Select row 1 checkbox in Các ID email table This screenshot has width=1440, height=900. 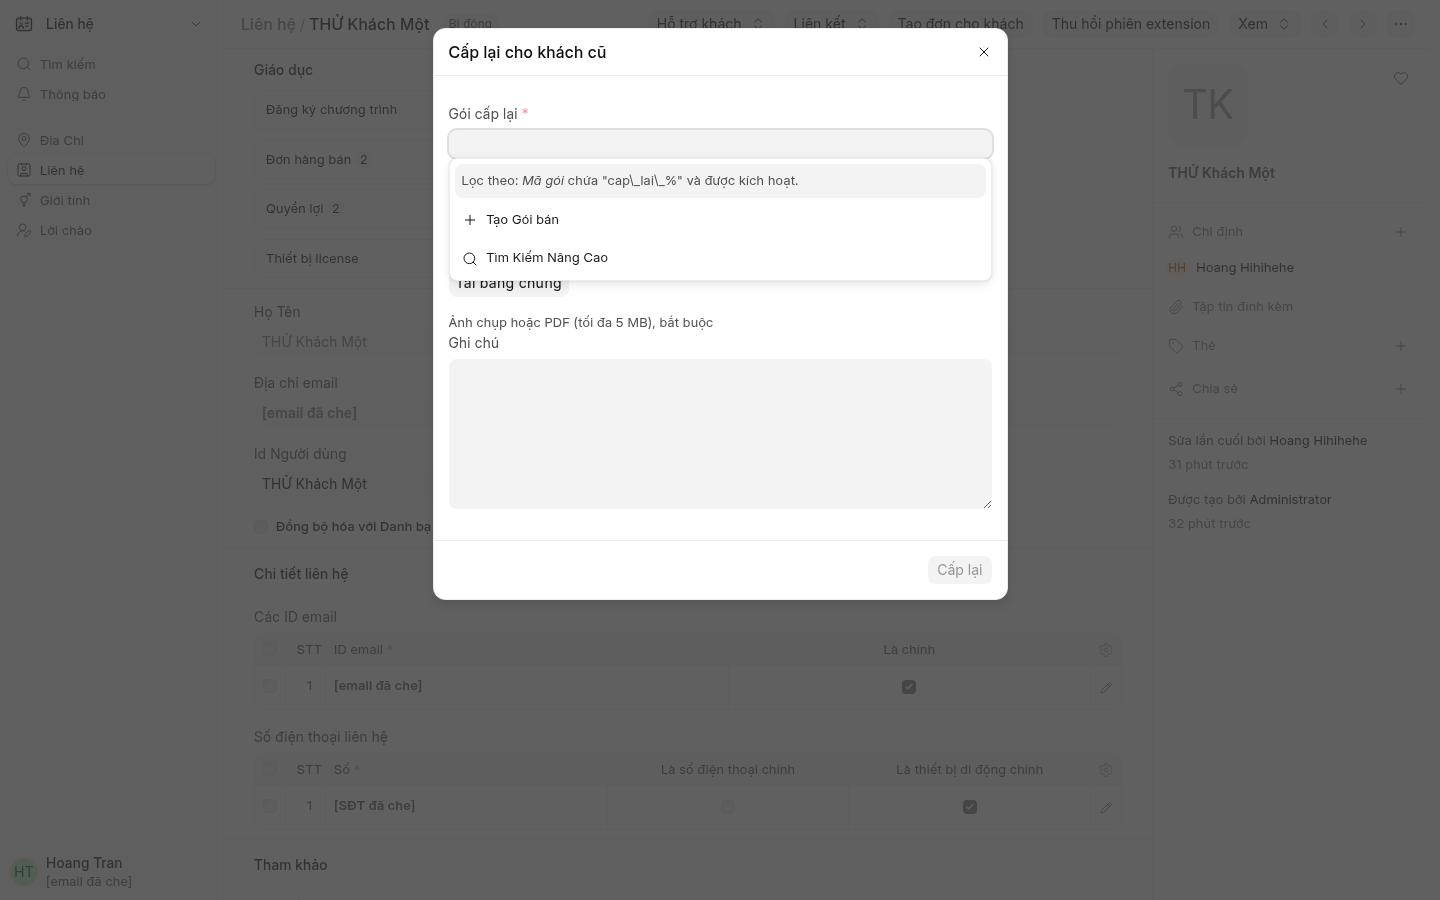(x=270, y=686)
